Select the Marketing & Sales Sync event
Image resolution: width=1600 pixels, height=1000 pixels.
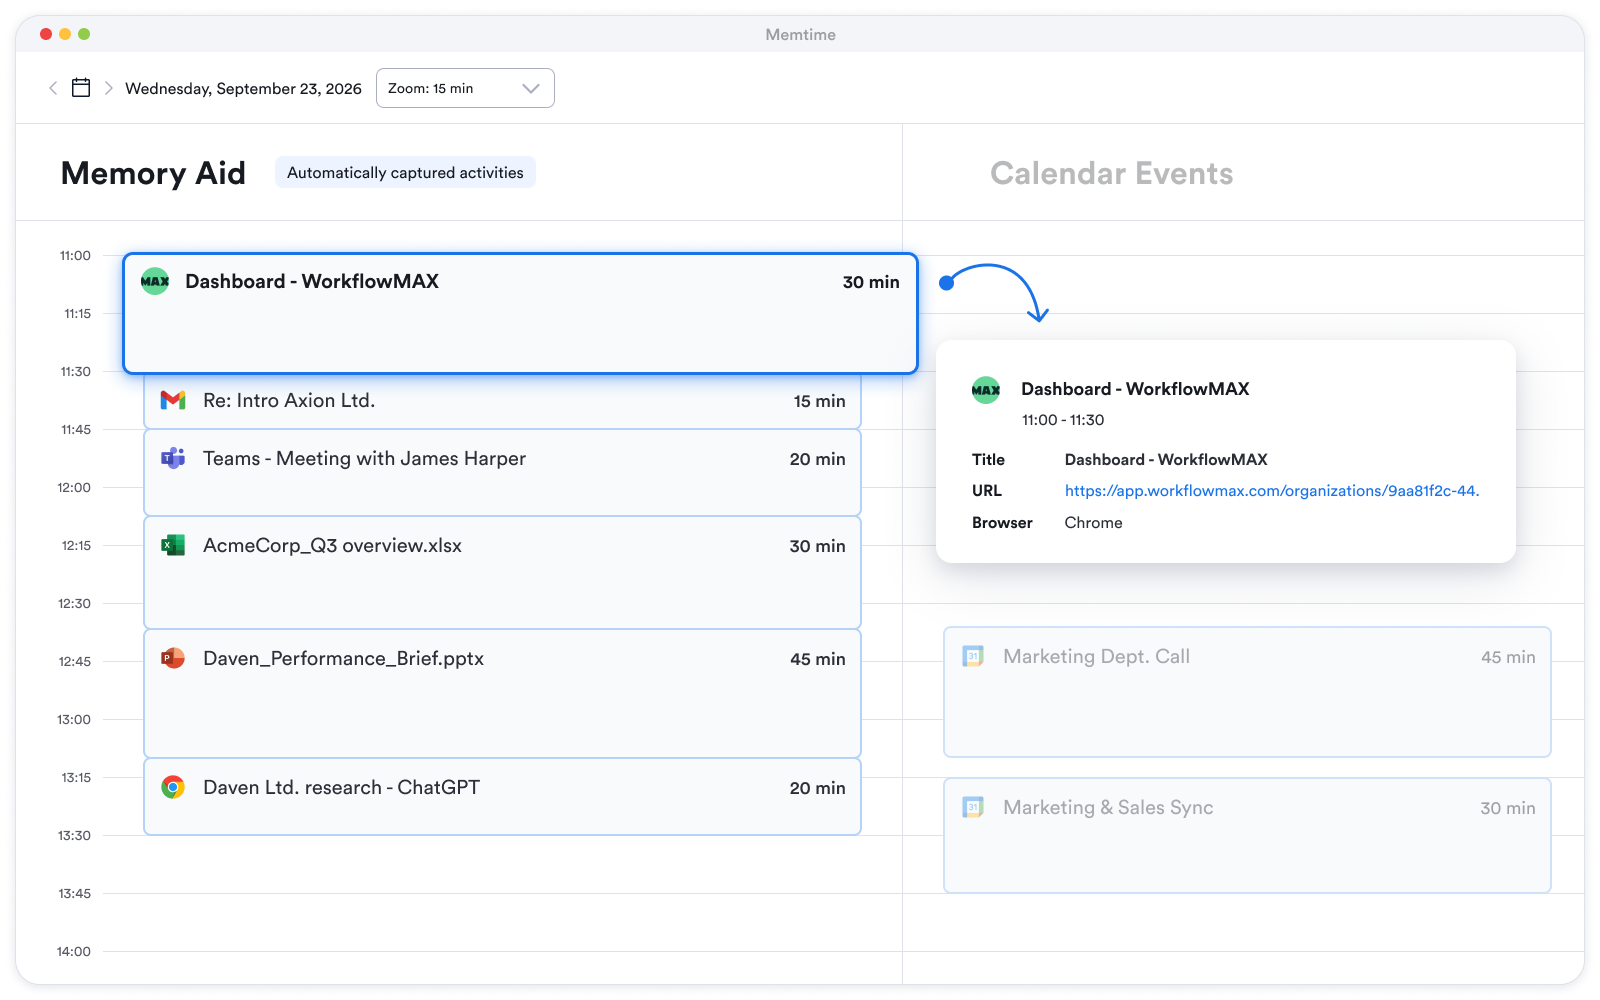(1247, 835)
